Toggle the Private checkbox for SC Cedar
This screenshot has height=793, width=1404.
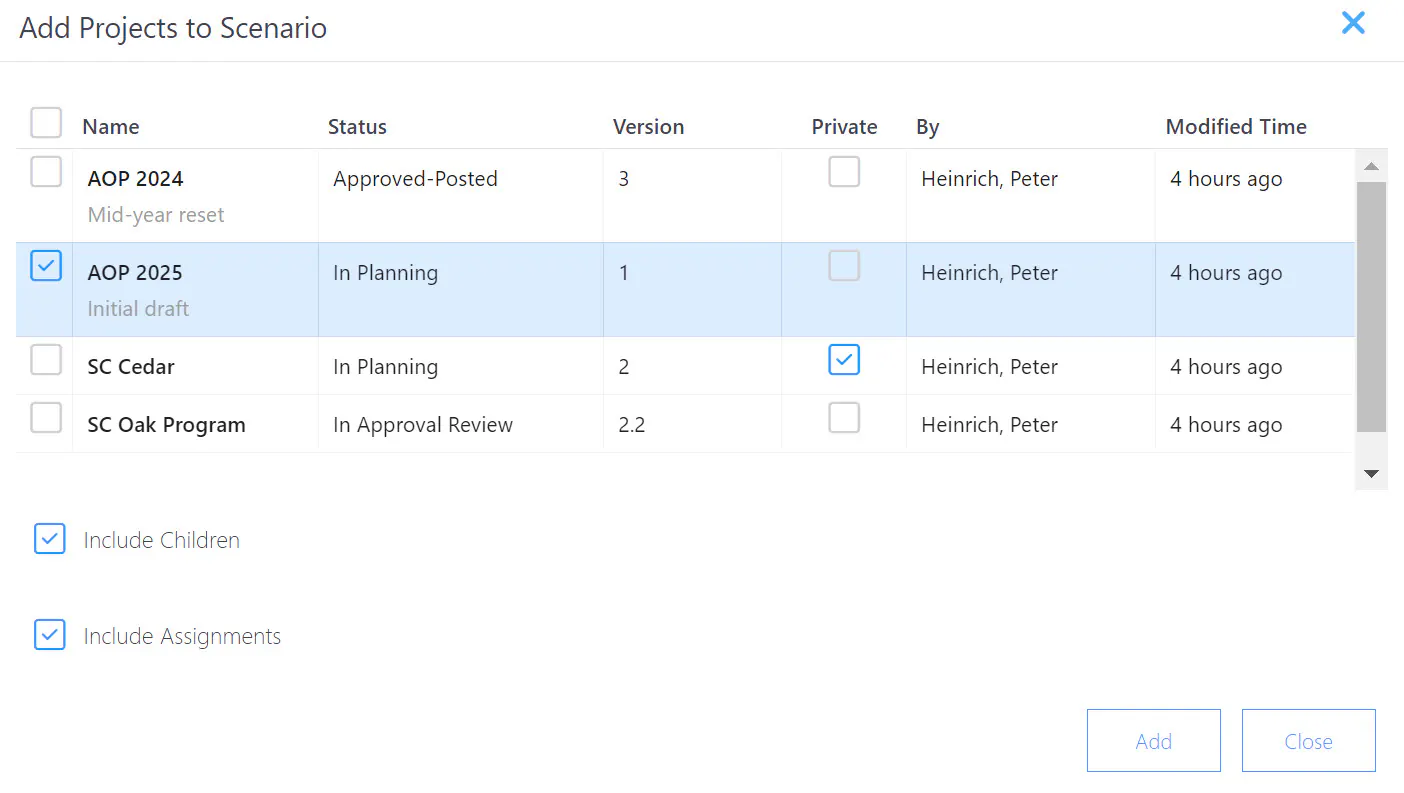(x=844, y=360)
